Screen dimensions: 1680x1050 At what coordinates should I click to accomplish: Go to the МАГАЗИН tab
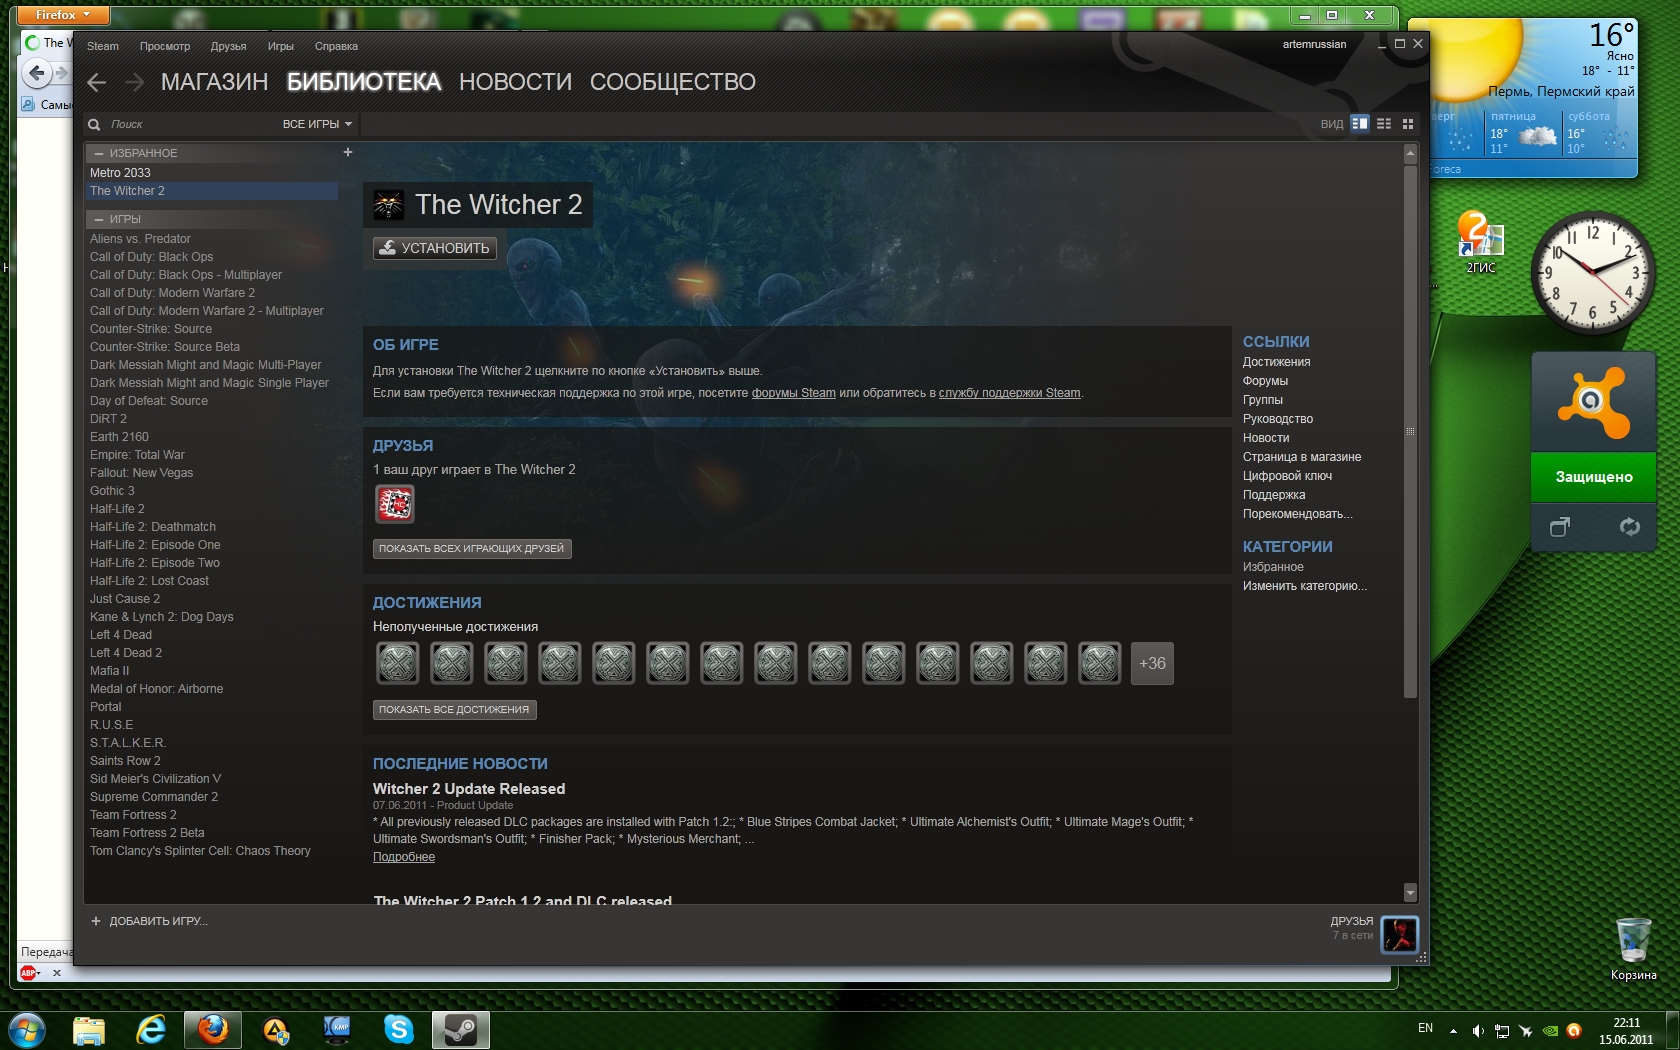coord(215,82)
